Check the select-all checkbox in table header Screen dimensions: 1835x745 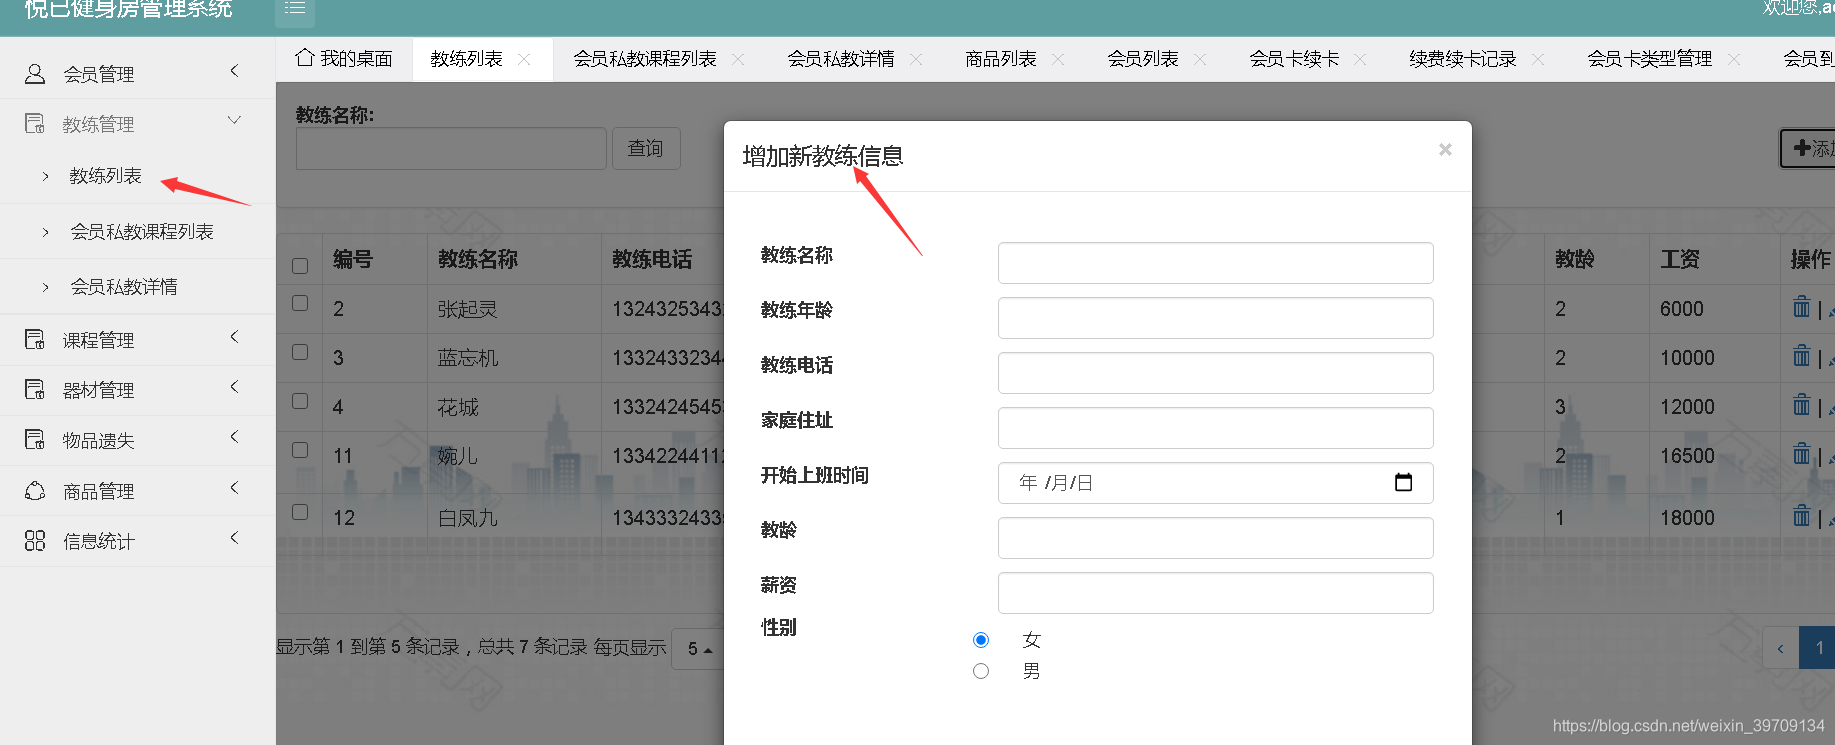point(300,266)
